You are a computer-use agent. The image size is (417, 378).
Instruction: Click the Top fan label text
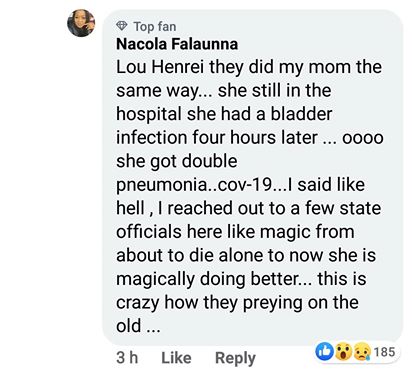[155, 26]
